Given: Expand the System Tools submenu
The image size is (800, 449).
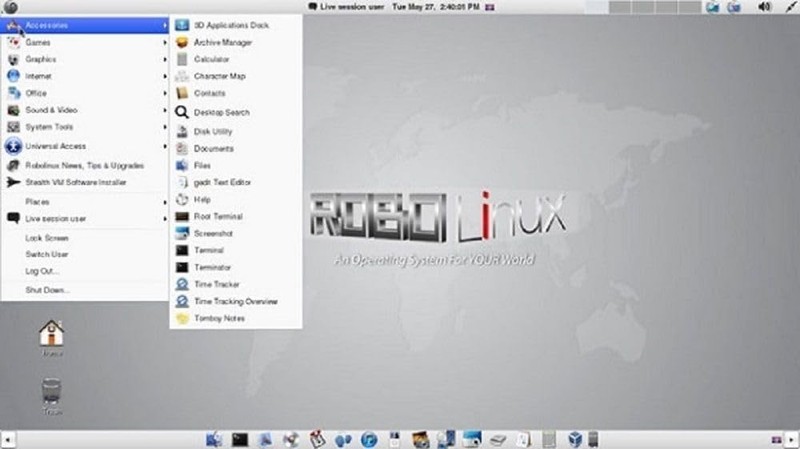Looking at the screenshot, I should point(86,127).
